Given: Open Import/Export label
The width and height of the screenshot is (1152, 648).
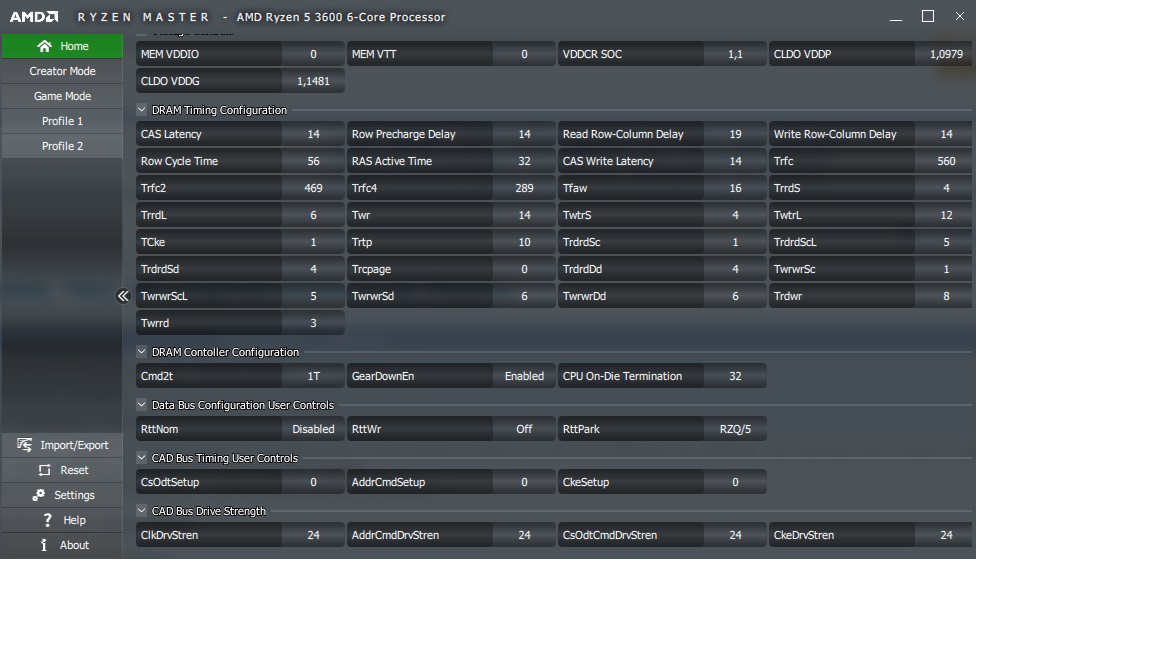Looking at the screenshot, I should click(74, 445).
